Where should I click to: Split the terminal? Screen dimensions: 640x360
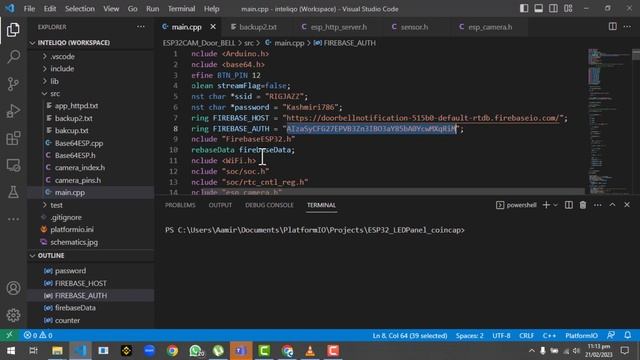click(569, 205)
